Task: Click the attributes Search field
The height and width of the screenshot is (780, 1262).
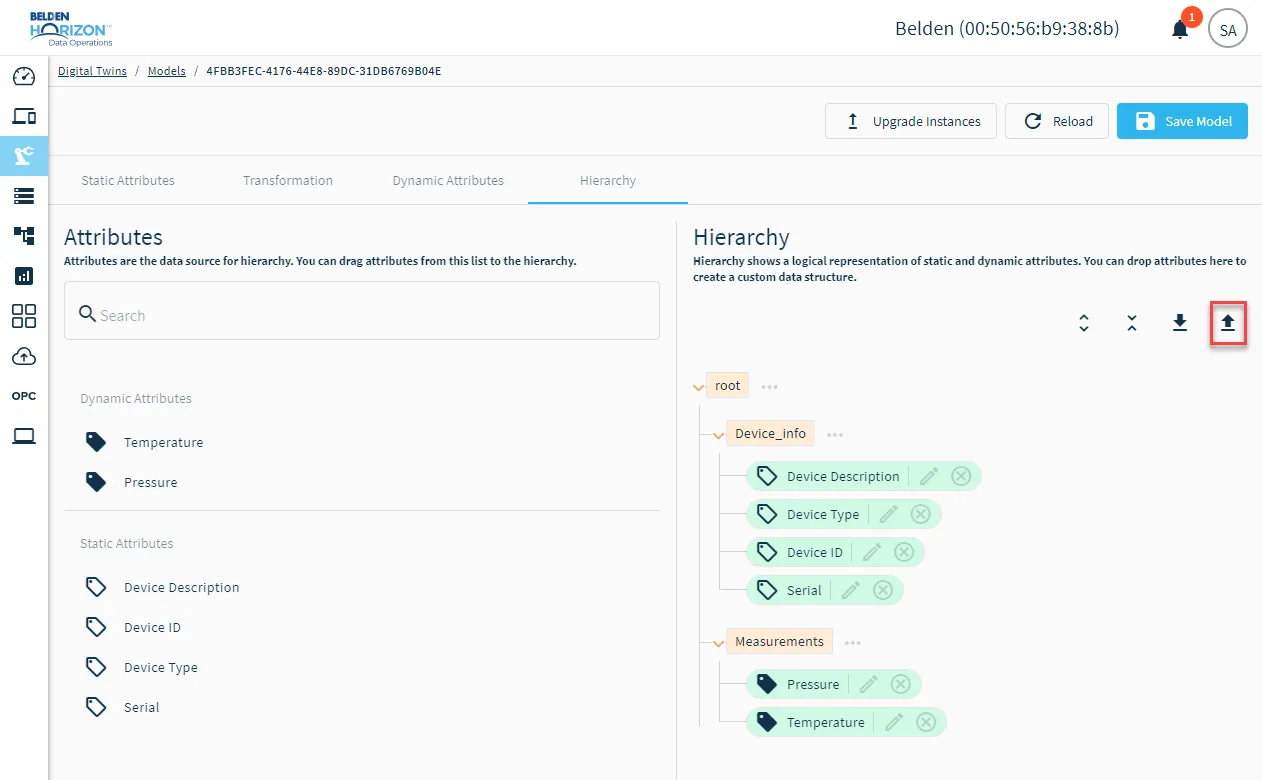Action: click(362, 310)
